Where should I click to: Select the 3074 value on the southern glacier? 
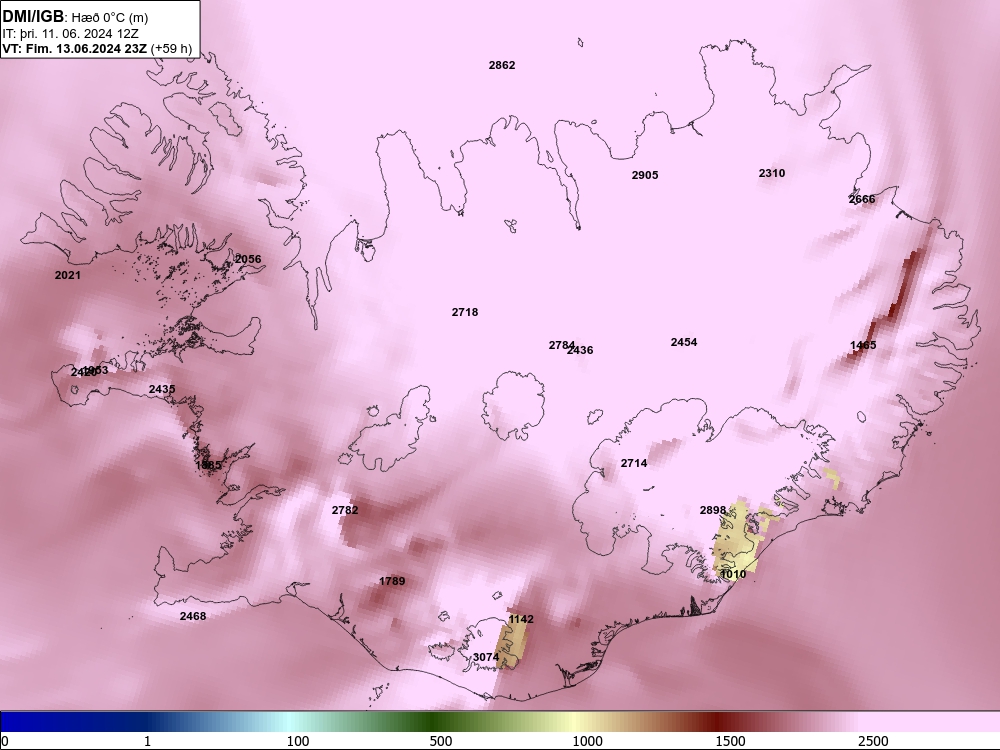(x=486, y=657)
